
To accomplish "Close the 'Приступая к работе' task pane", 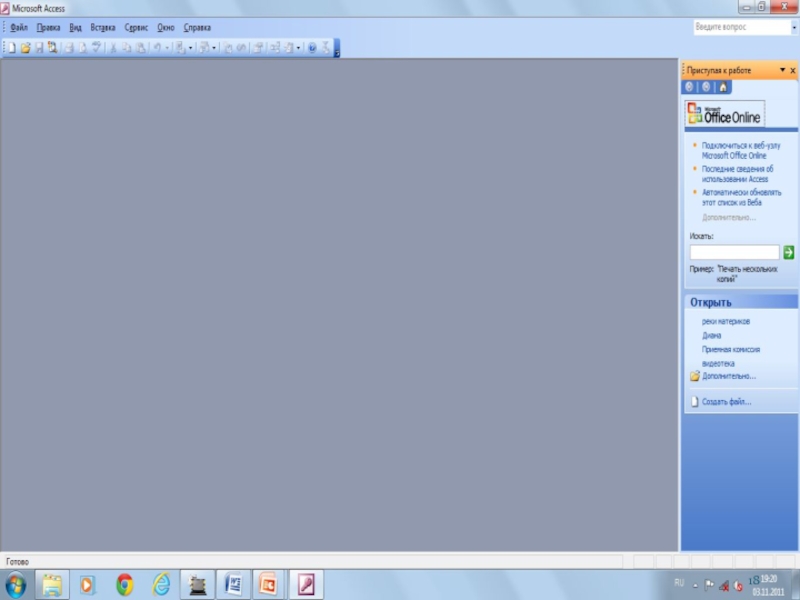I will click(792, 71).
